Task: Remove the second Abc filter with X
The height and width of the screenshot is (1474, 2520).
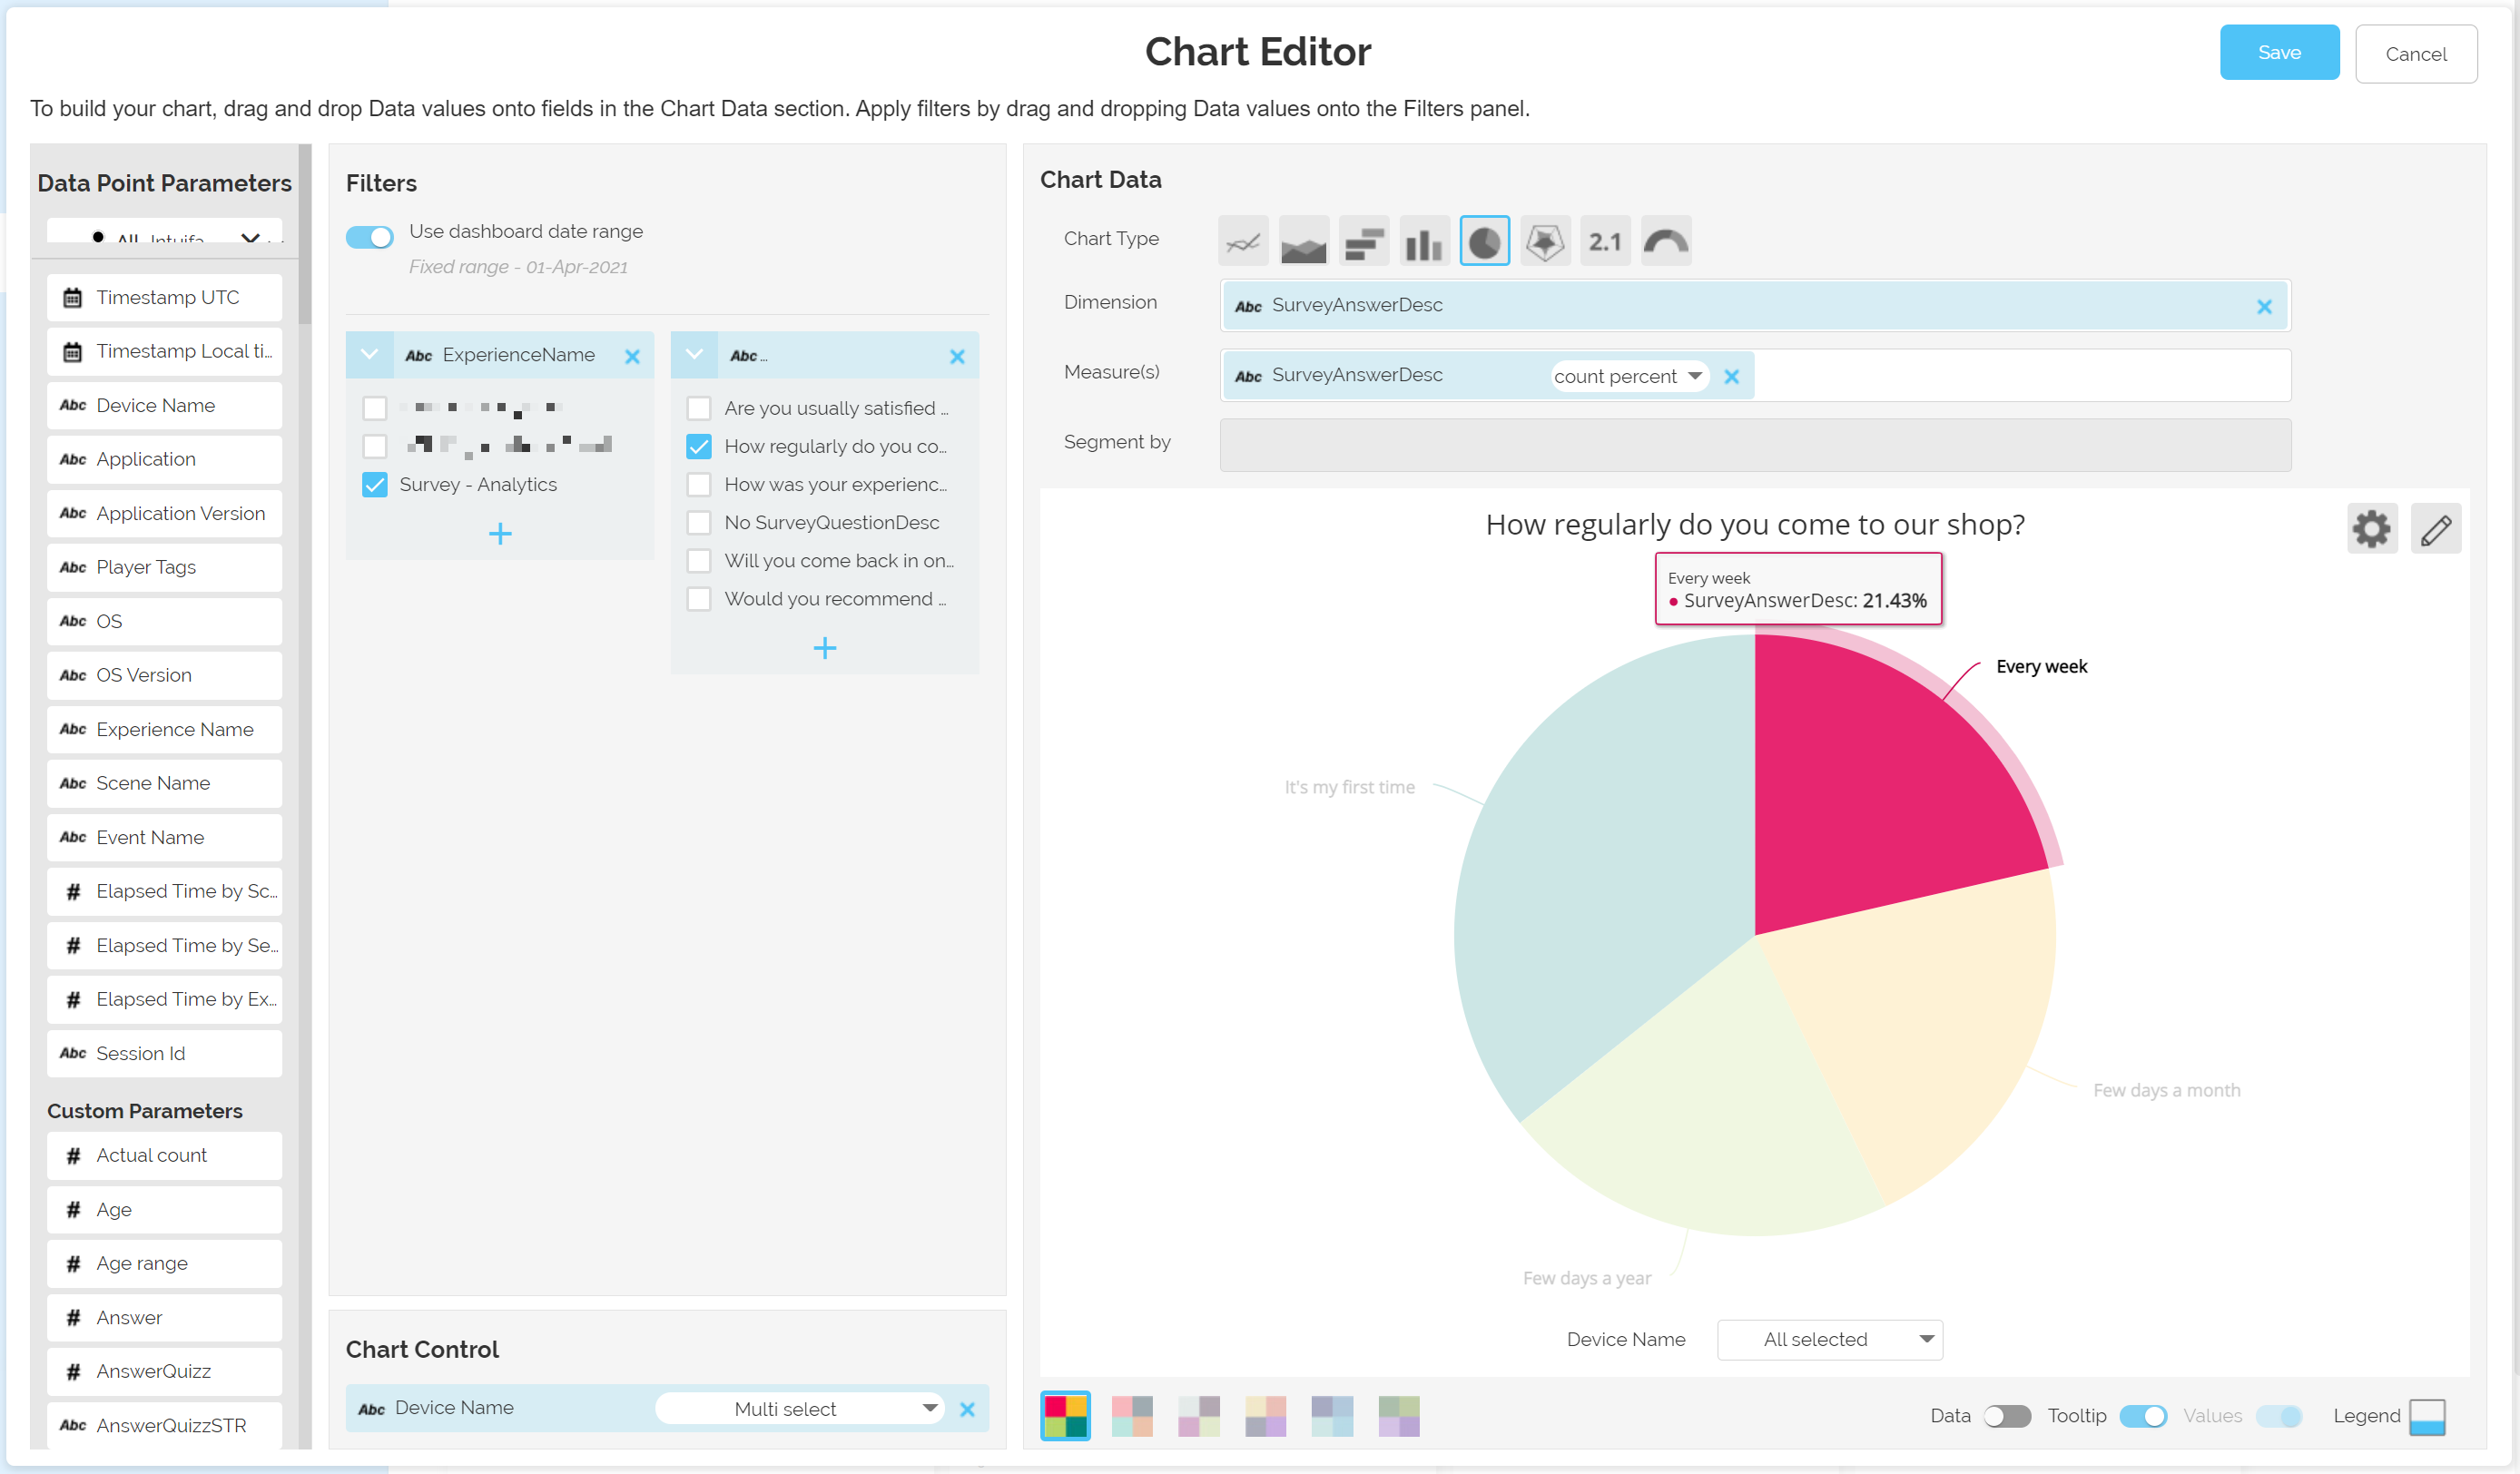Action: click(957, 356)
